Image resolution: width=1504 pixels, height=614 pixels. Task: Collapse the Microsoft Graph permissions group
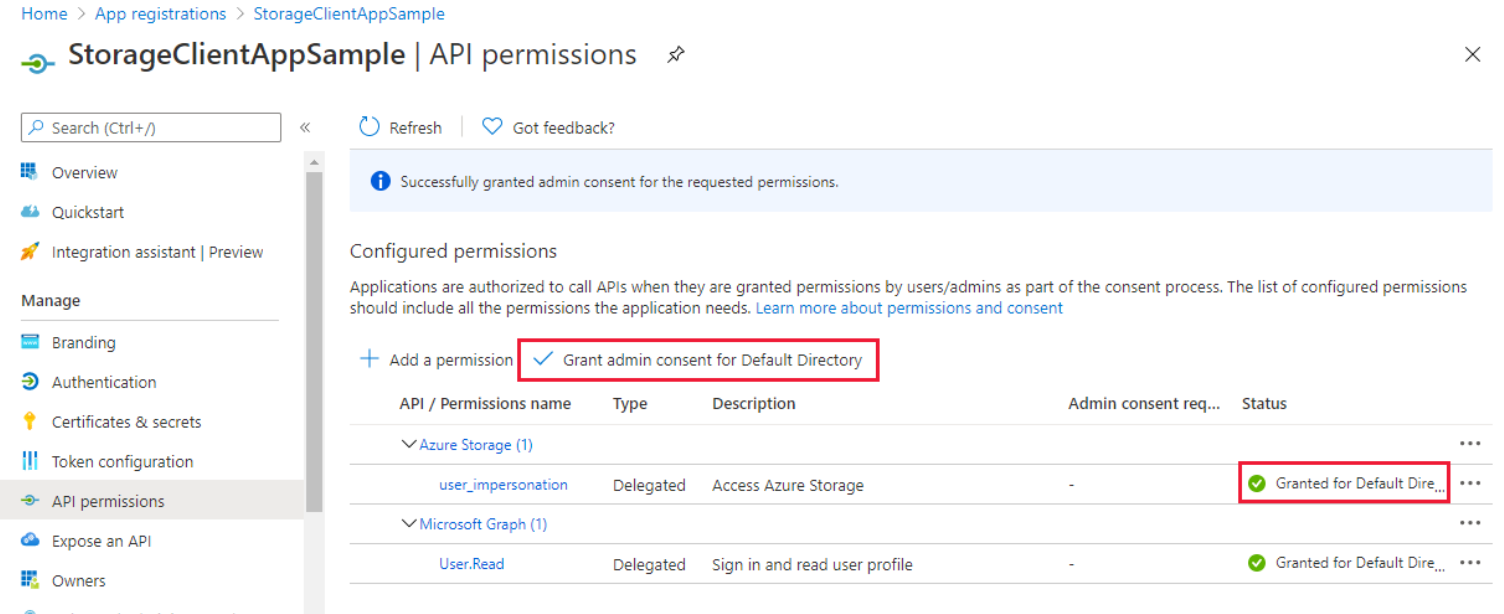[409, 524]
